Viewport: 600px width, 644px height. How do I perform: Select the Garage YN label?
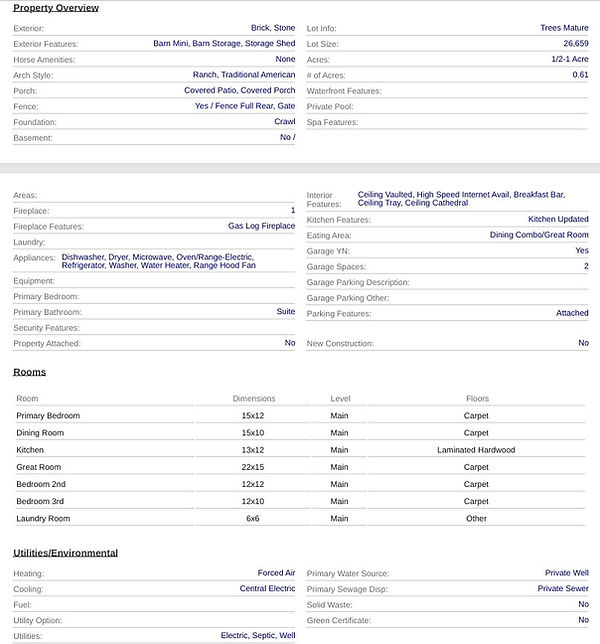tap(328, 251)
